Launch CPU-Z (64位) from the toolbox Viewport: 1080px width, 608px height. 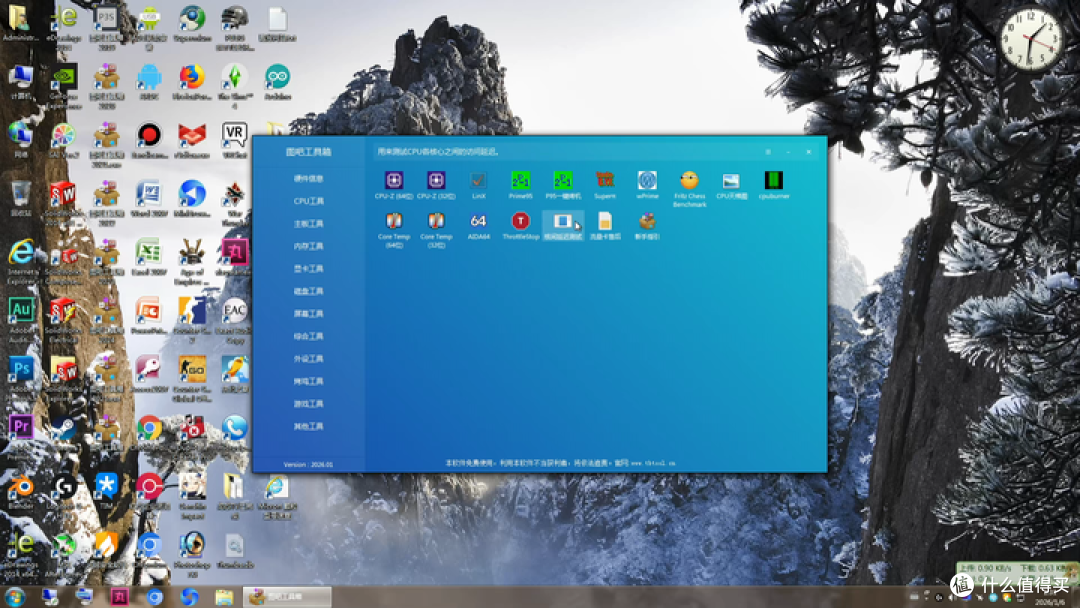394,185
